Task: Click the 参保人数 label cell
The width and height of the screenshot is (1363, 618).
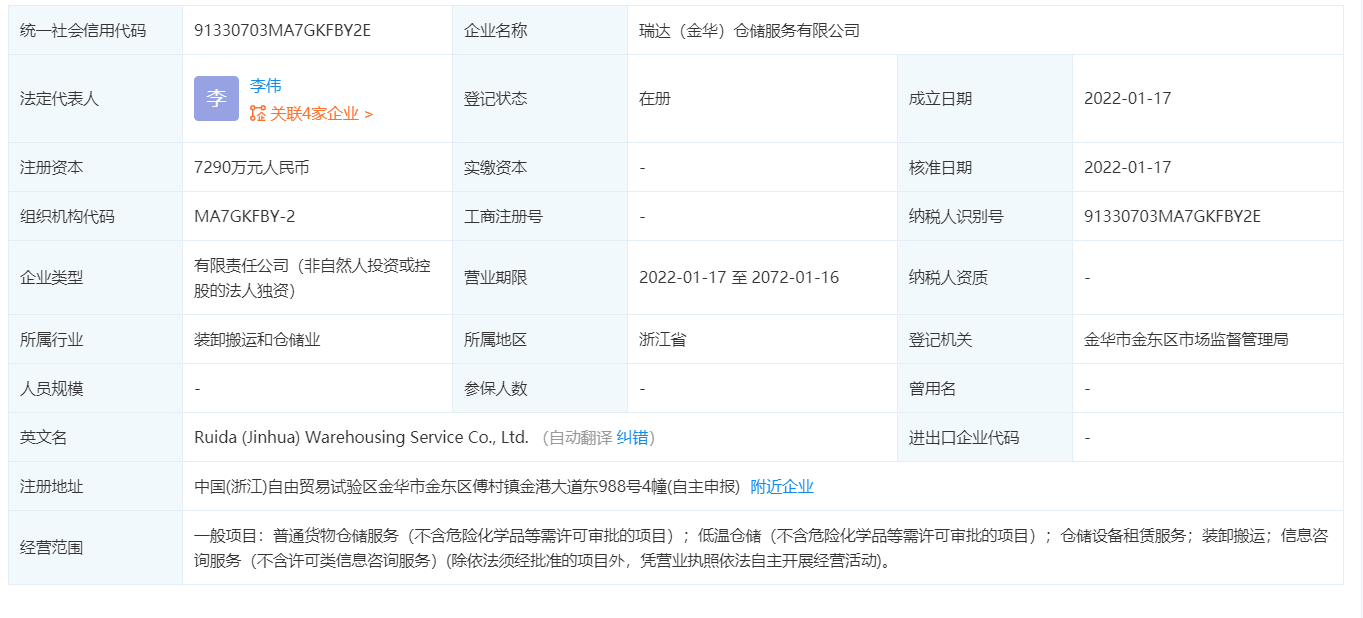Action: pos(540,388)
